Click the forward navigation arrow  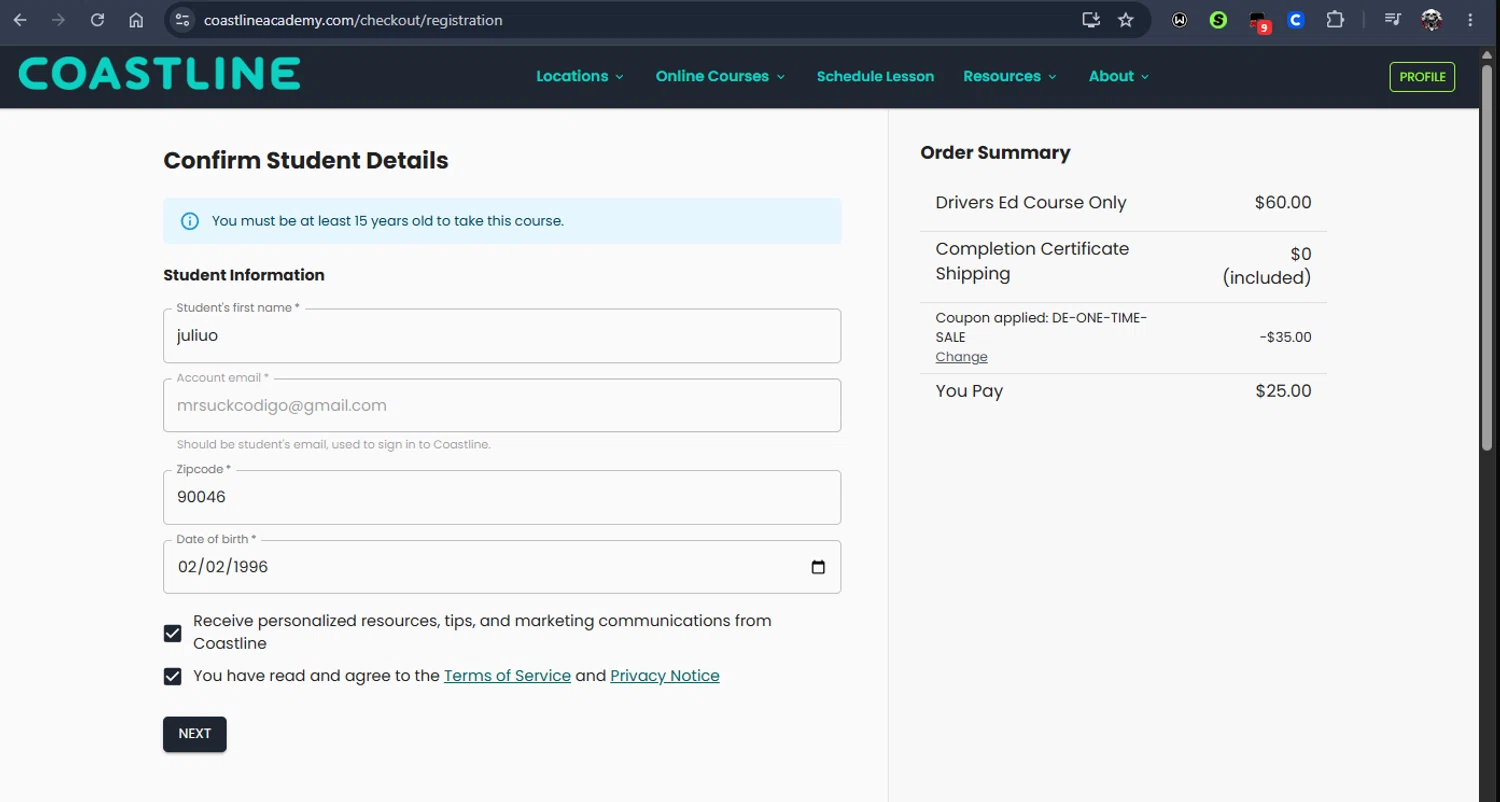pos(58,20)
